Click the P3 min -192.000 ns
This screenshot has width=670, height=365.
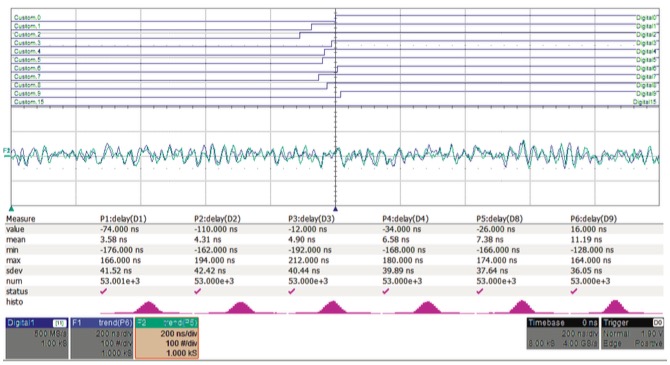(x=310, y=250)
